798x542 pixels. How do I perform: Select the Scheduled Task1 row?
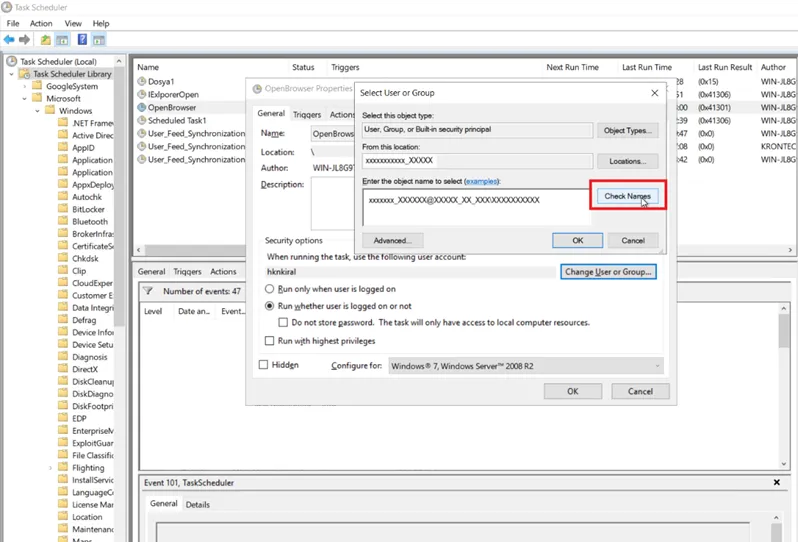point(177,120)
